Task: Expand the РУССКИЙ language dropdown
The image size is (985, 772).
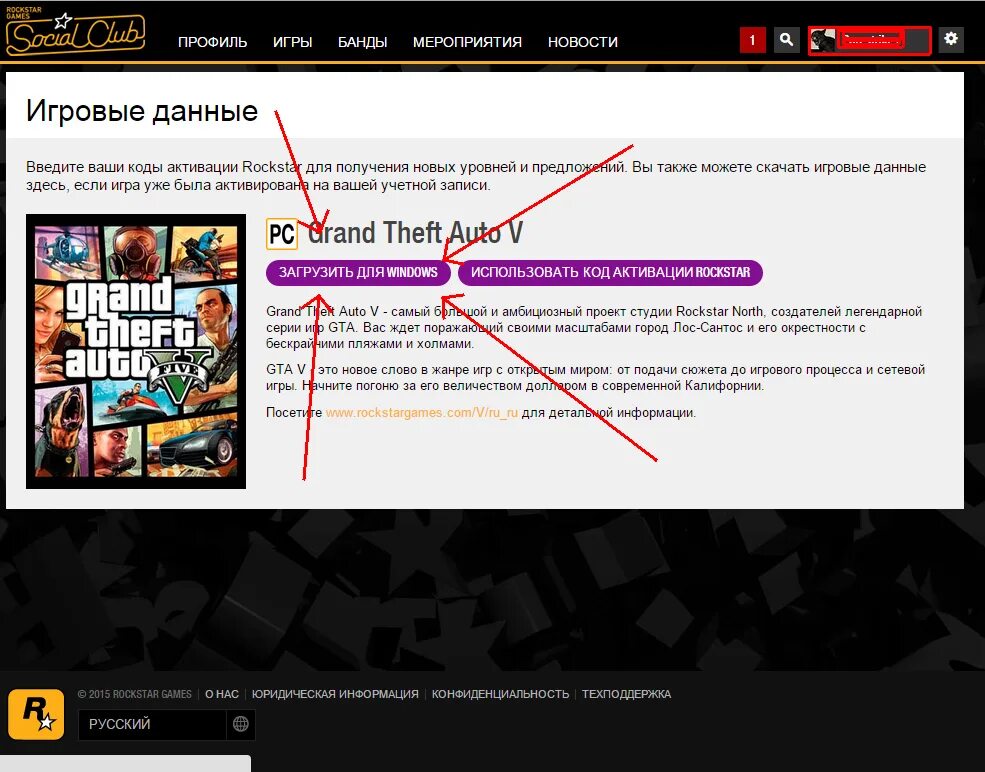Action: [166, 724]
